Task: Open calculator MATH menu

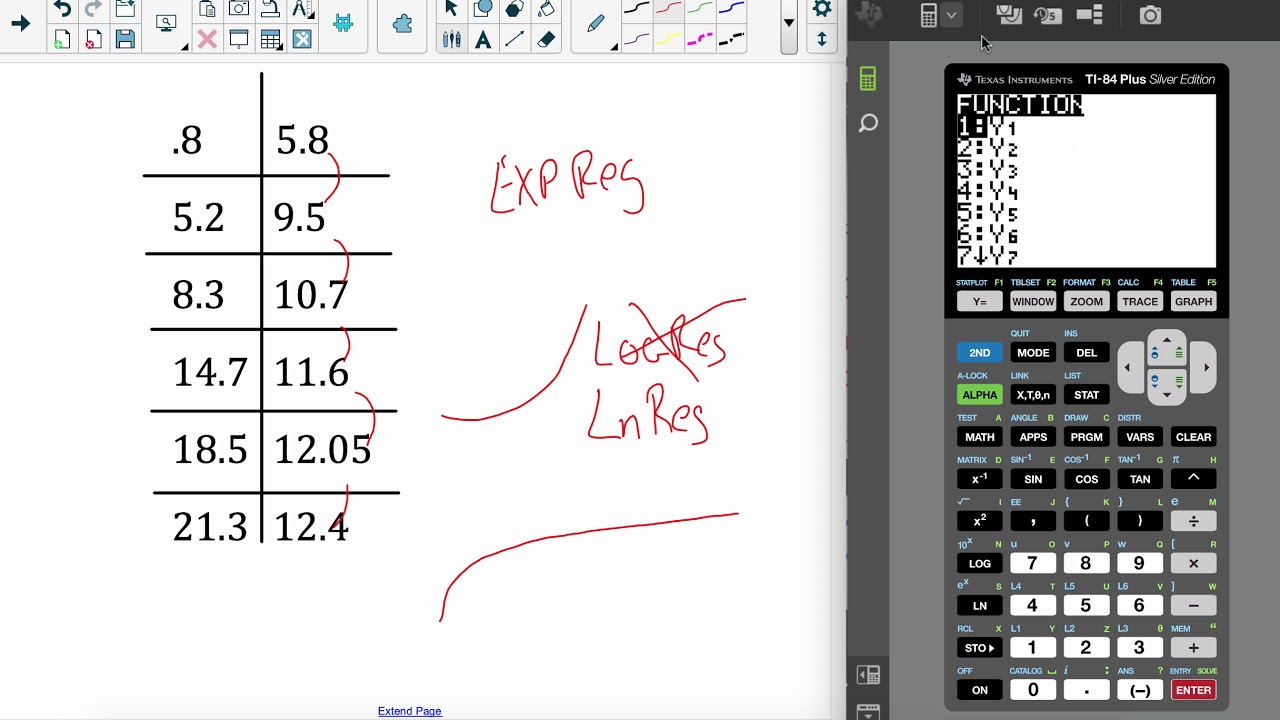Action: tap(979, 437)
